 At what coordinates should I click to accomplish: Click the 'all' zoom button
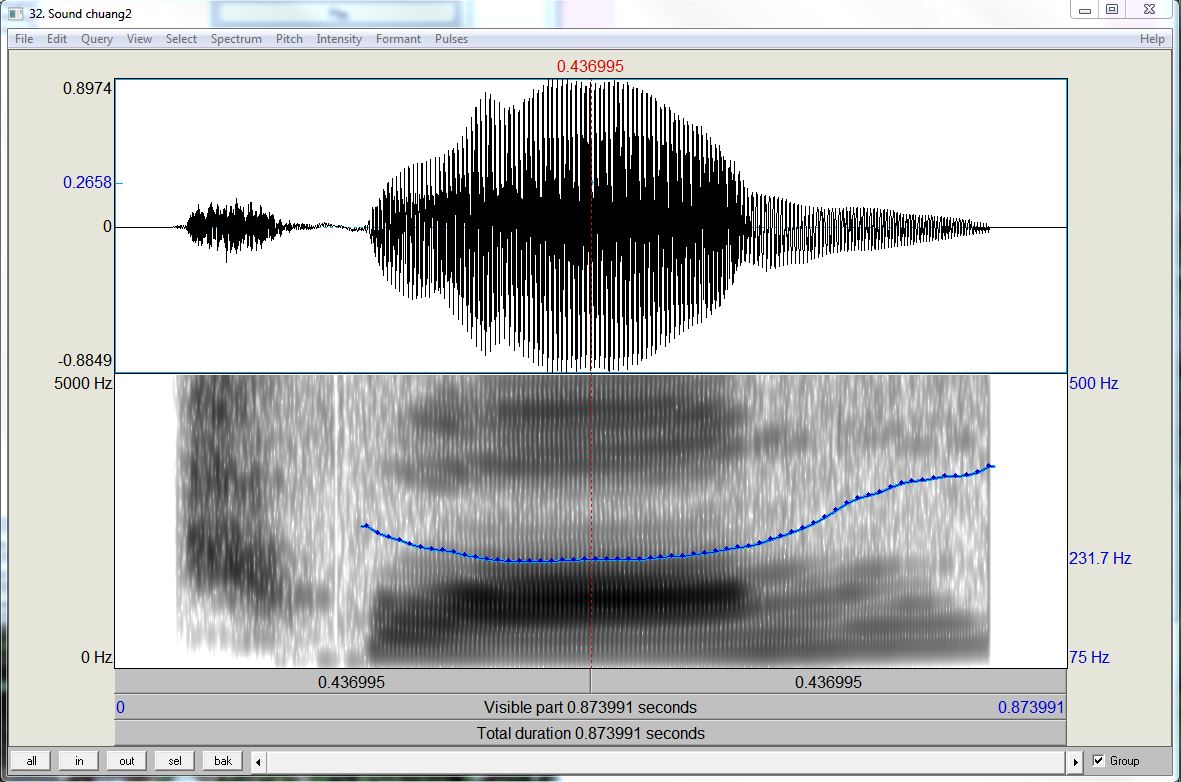[32, 761]
